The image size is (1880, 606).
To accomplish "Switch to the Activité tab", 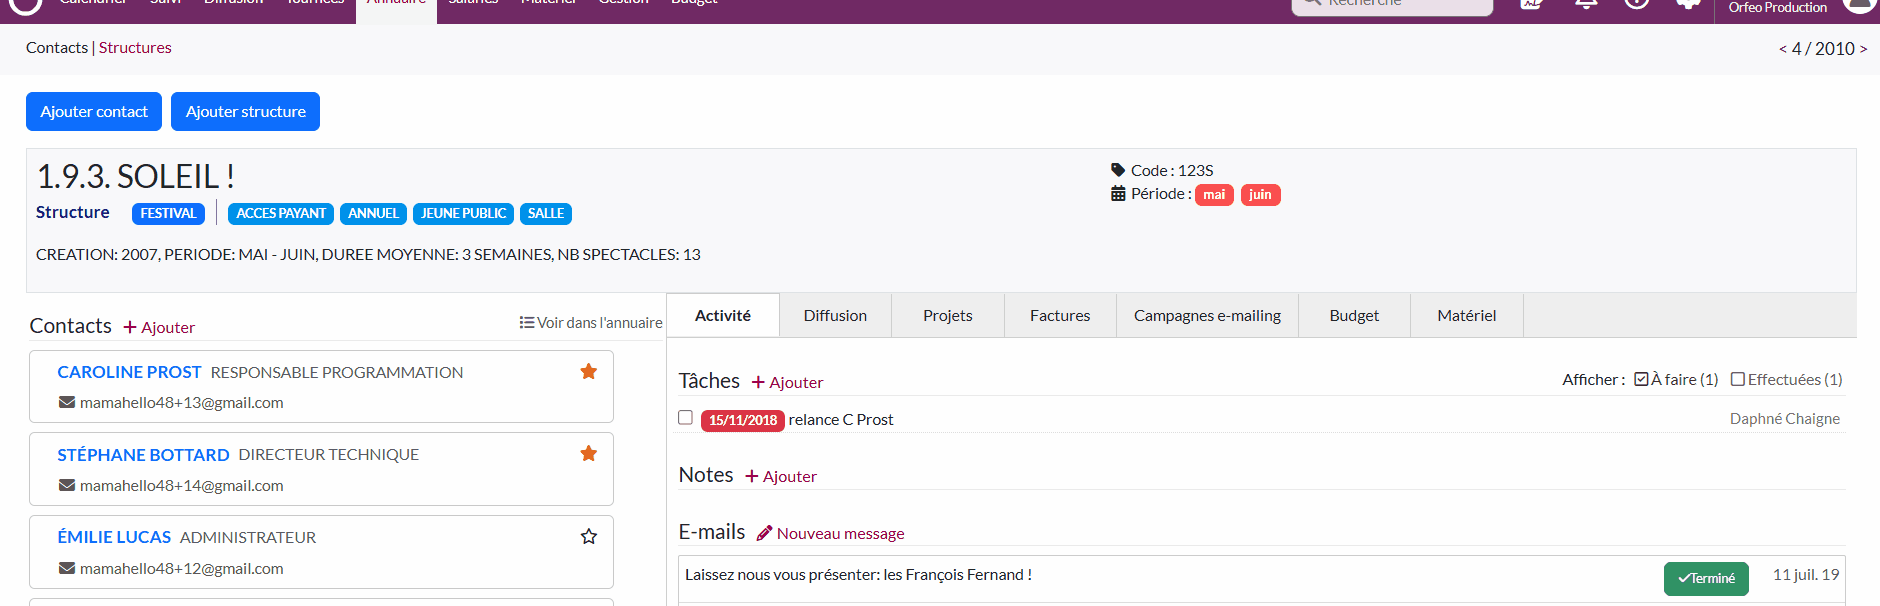I will [723, 315].
